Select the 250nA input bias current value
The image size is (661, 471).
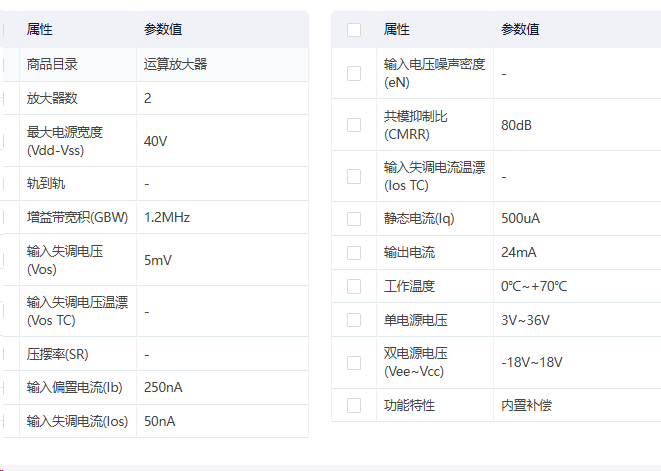coord(163,388)
